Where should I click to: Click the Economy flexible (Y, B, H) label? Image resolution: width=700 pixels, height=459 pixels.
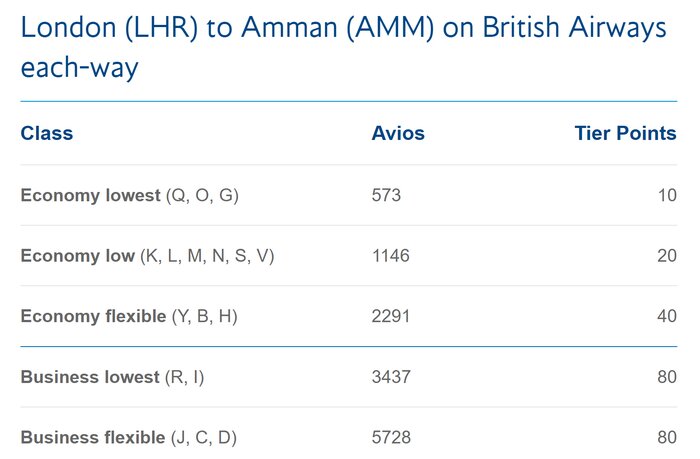point(129,316)
